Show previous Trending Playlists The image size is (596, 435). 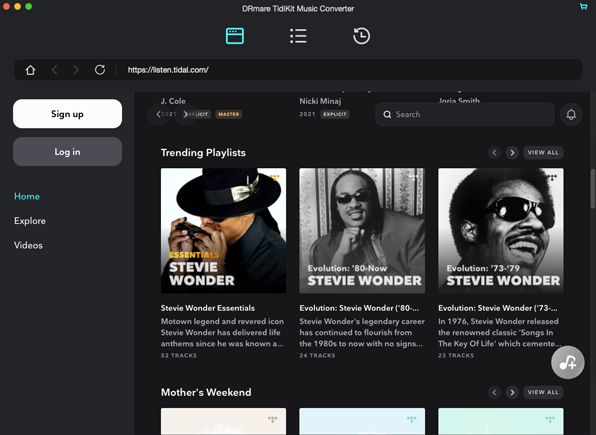click(494, 153)
